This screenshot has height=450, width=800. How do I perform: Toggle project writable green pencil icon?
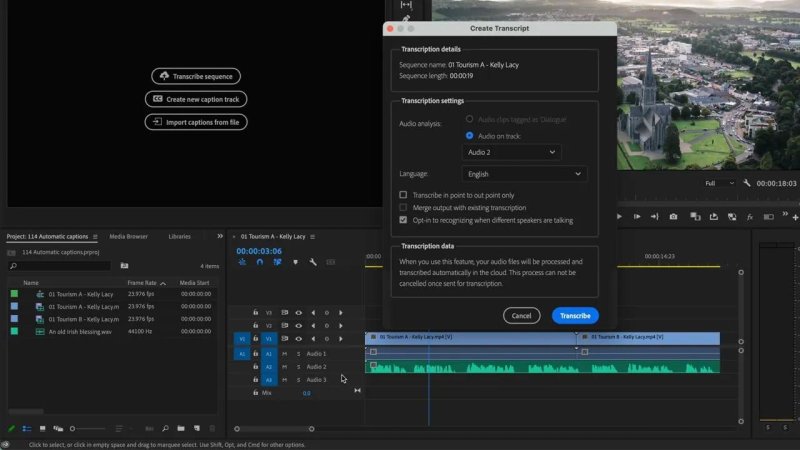11,429
